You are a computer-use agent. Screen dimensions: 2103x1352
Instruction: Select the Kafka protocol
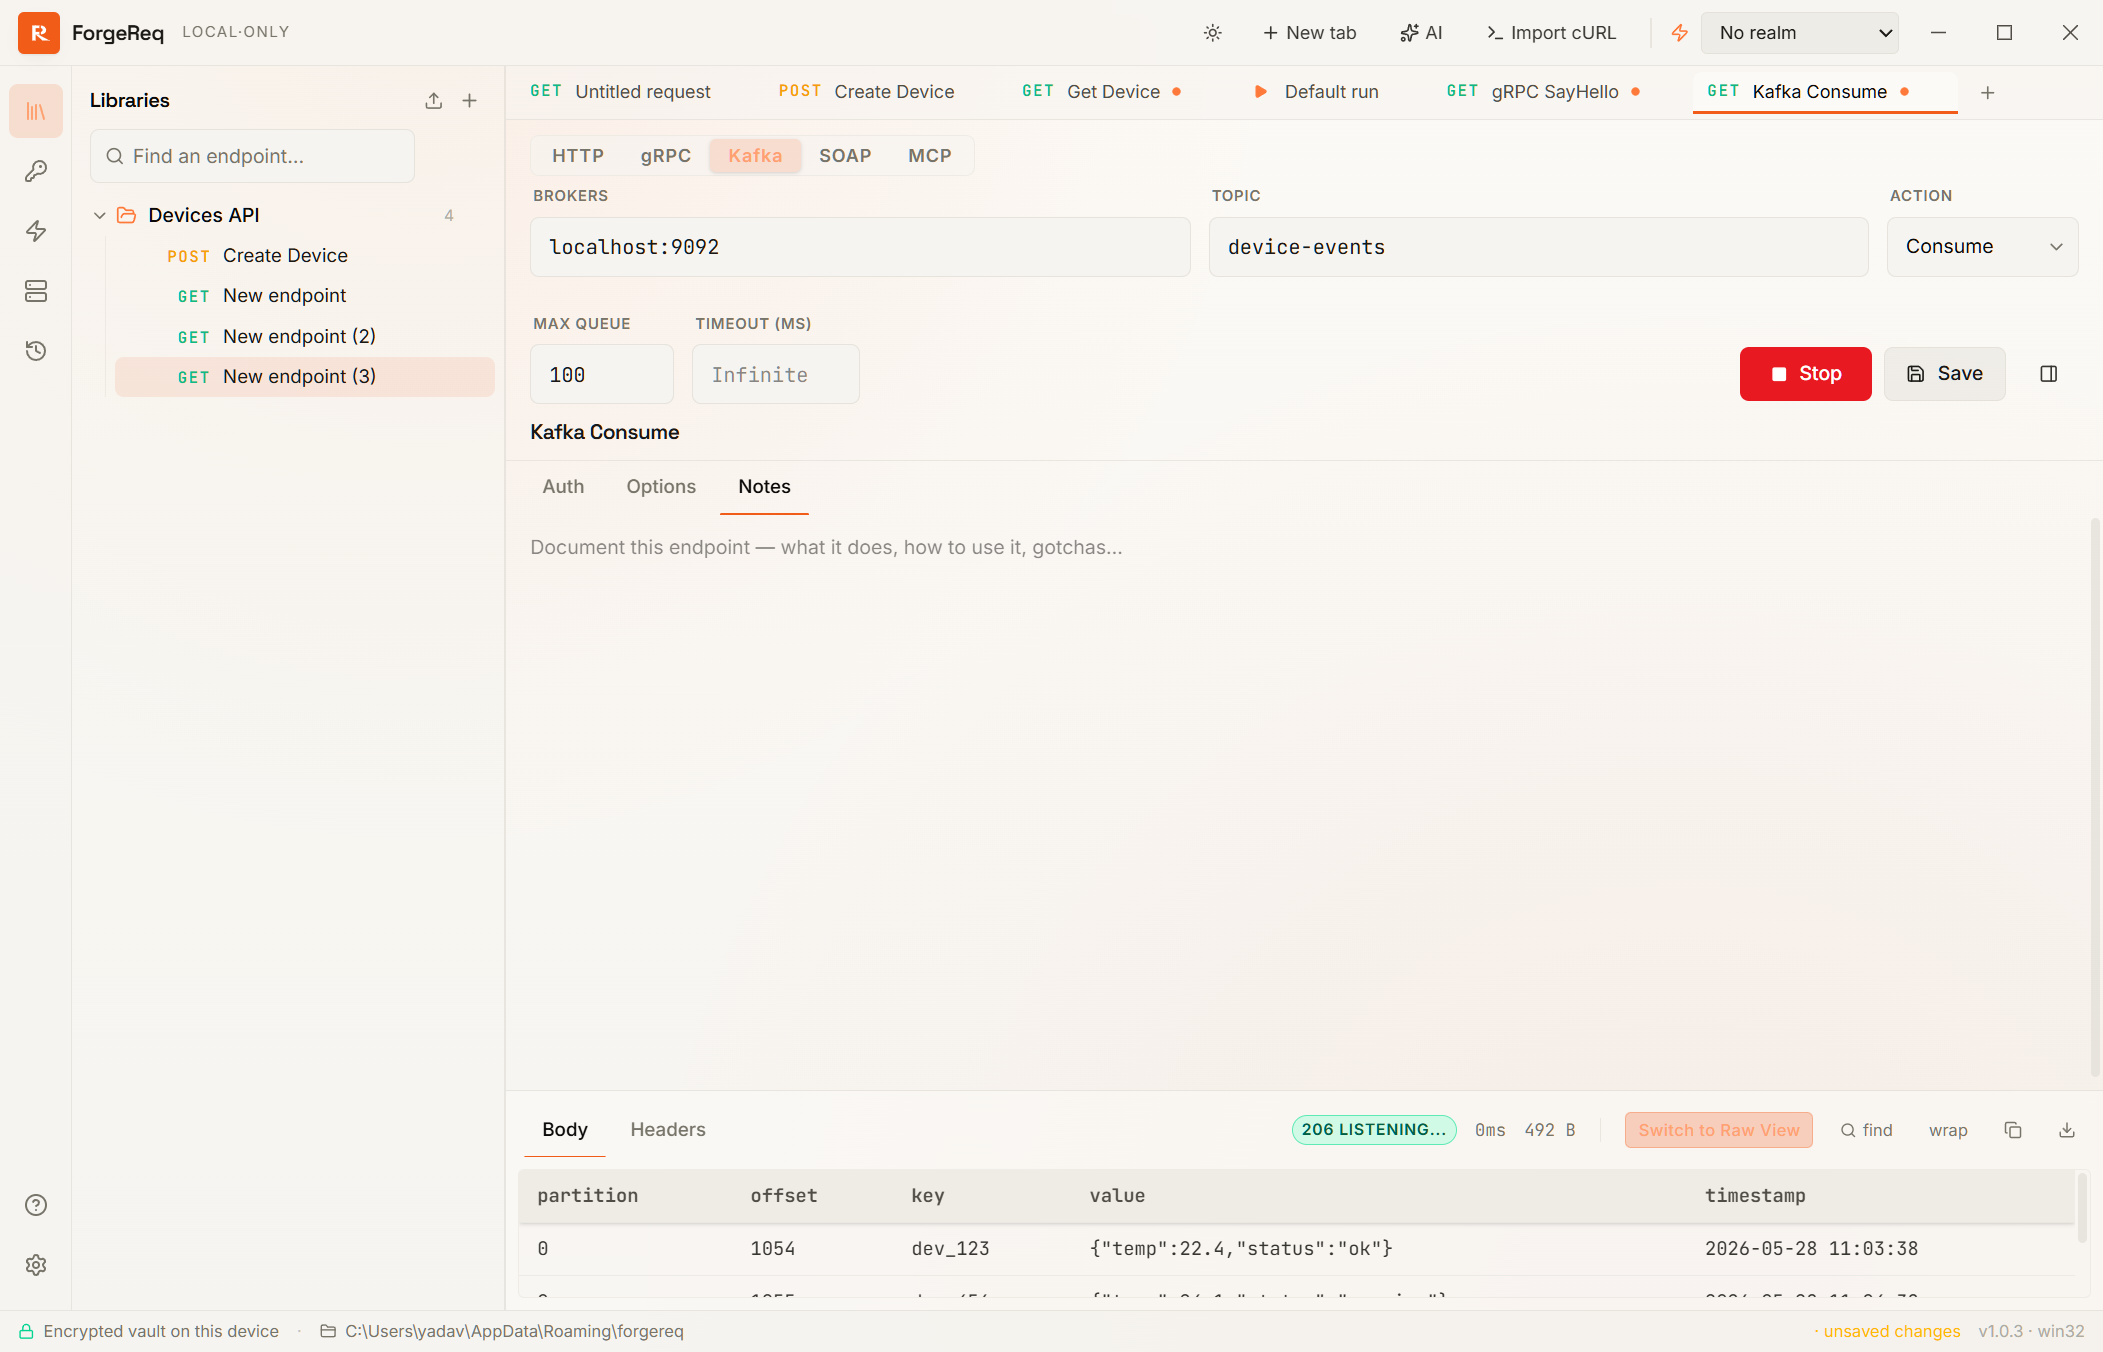(x=755, y=156)
